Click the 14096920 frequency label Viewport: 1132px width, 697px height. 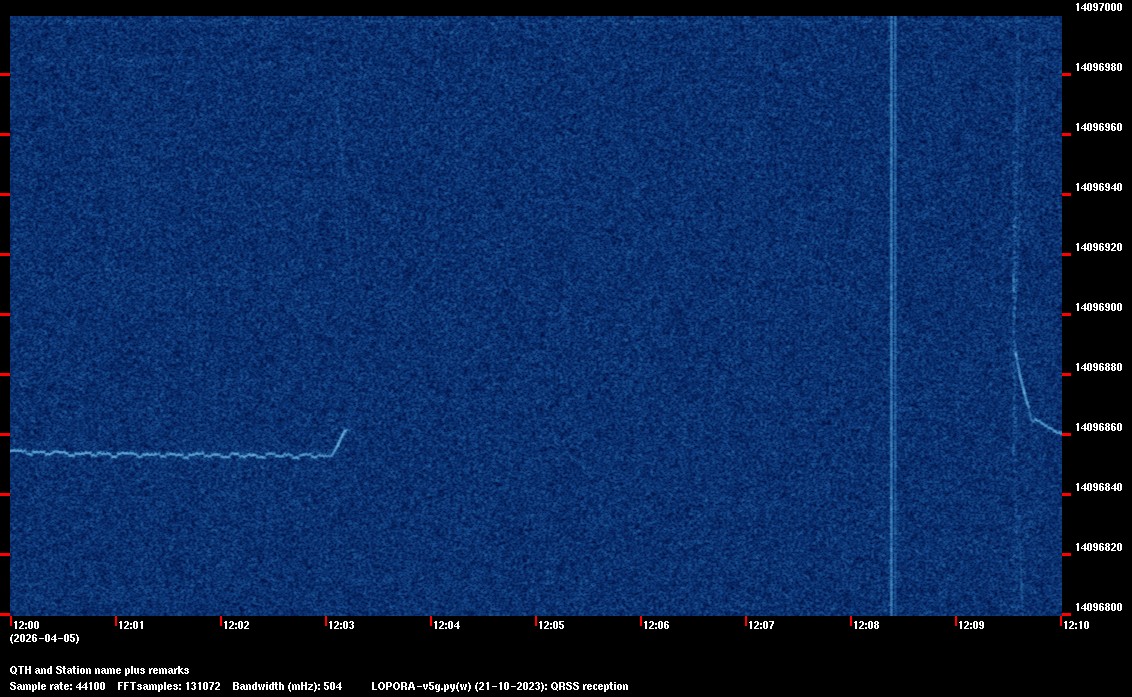(1099, 247)
